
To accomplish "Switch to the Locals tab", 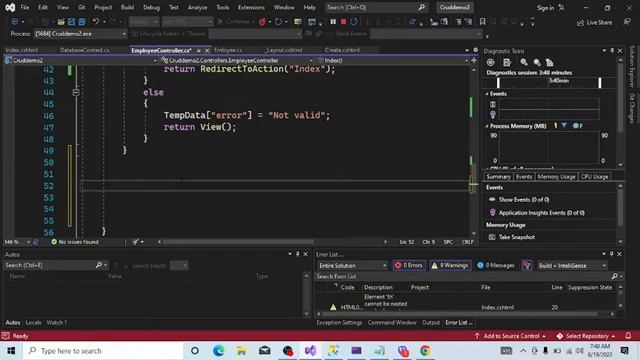I will pos(33,322).
